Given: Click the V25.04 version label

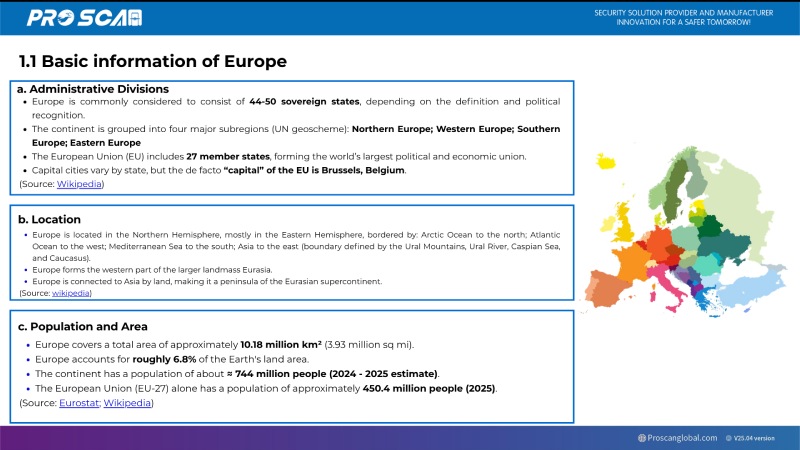Looking at the screenshot, I should (754, 438).
